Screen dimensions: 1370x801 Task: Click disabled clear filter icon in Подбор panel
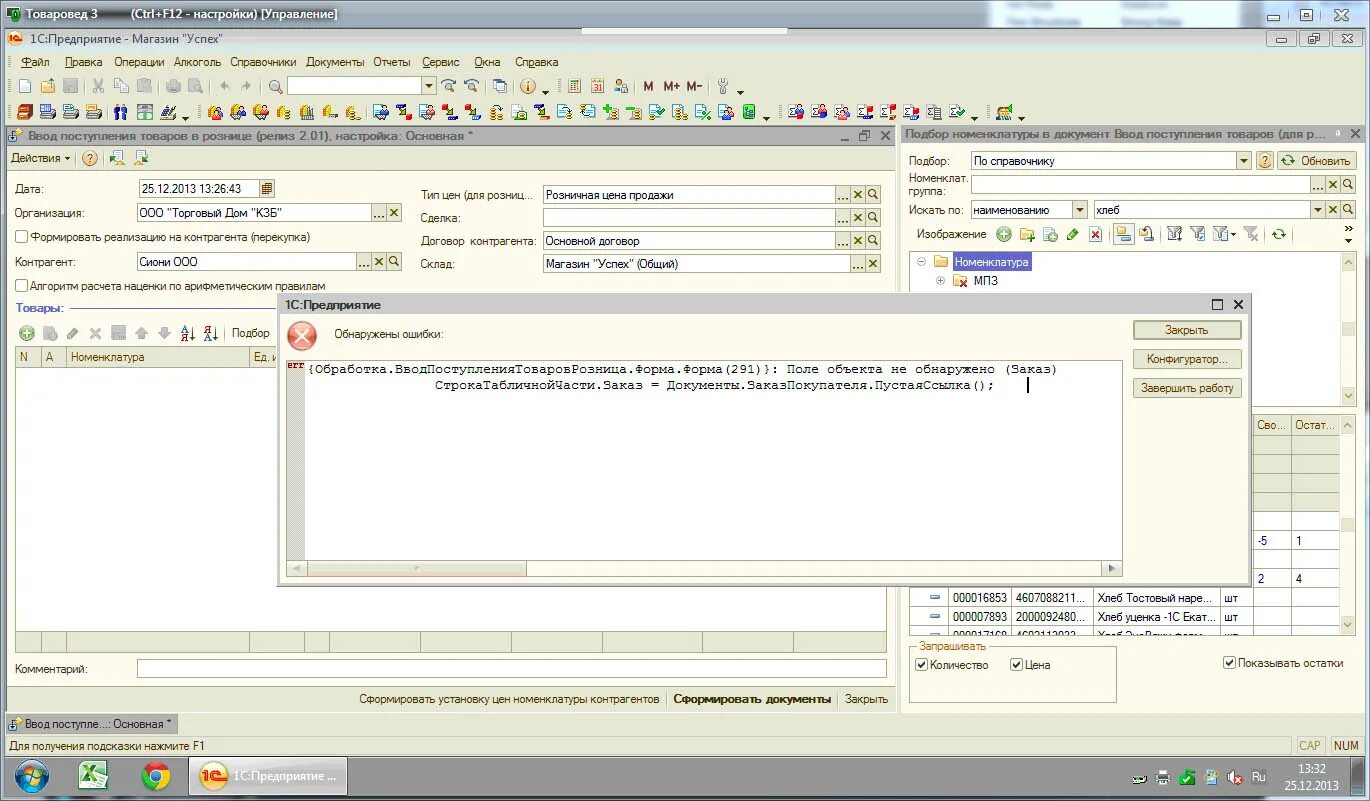[x=1250, y=234]
